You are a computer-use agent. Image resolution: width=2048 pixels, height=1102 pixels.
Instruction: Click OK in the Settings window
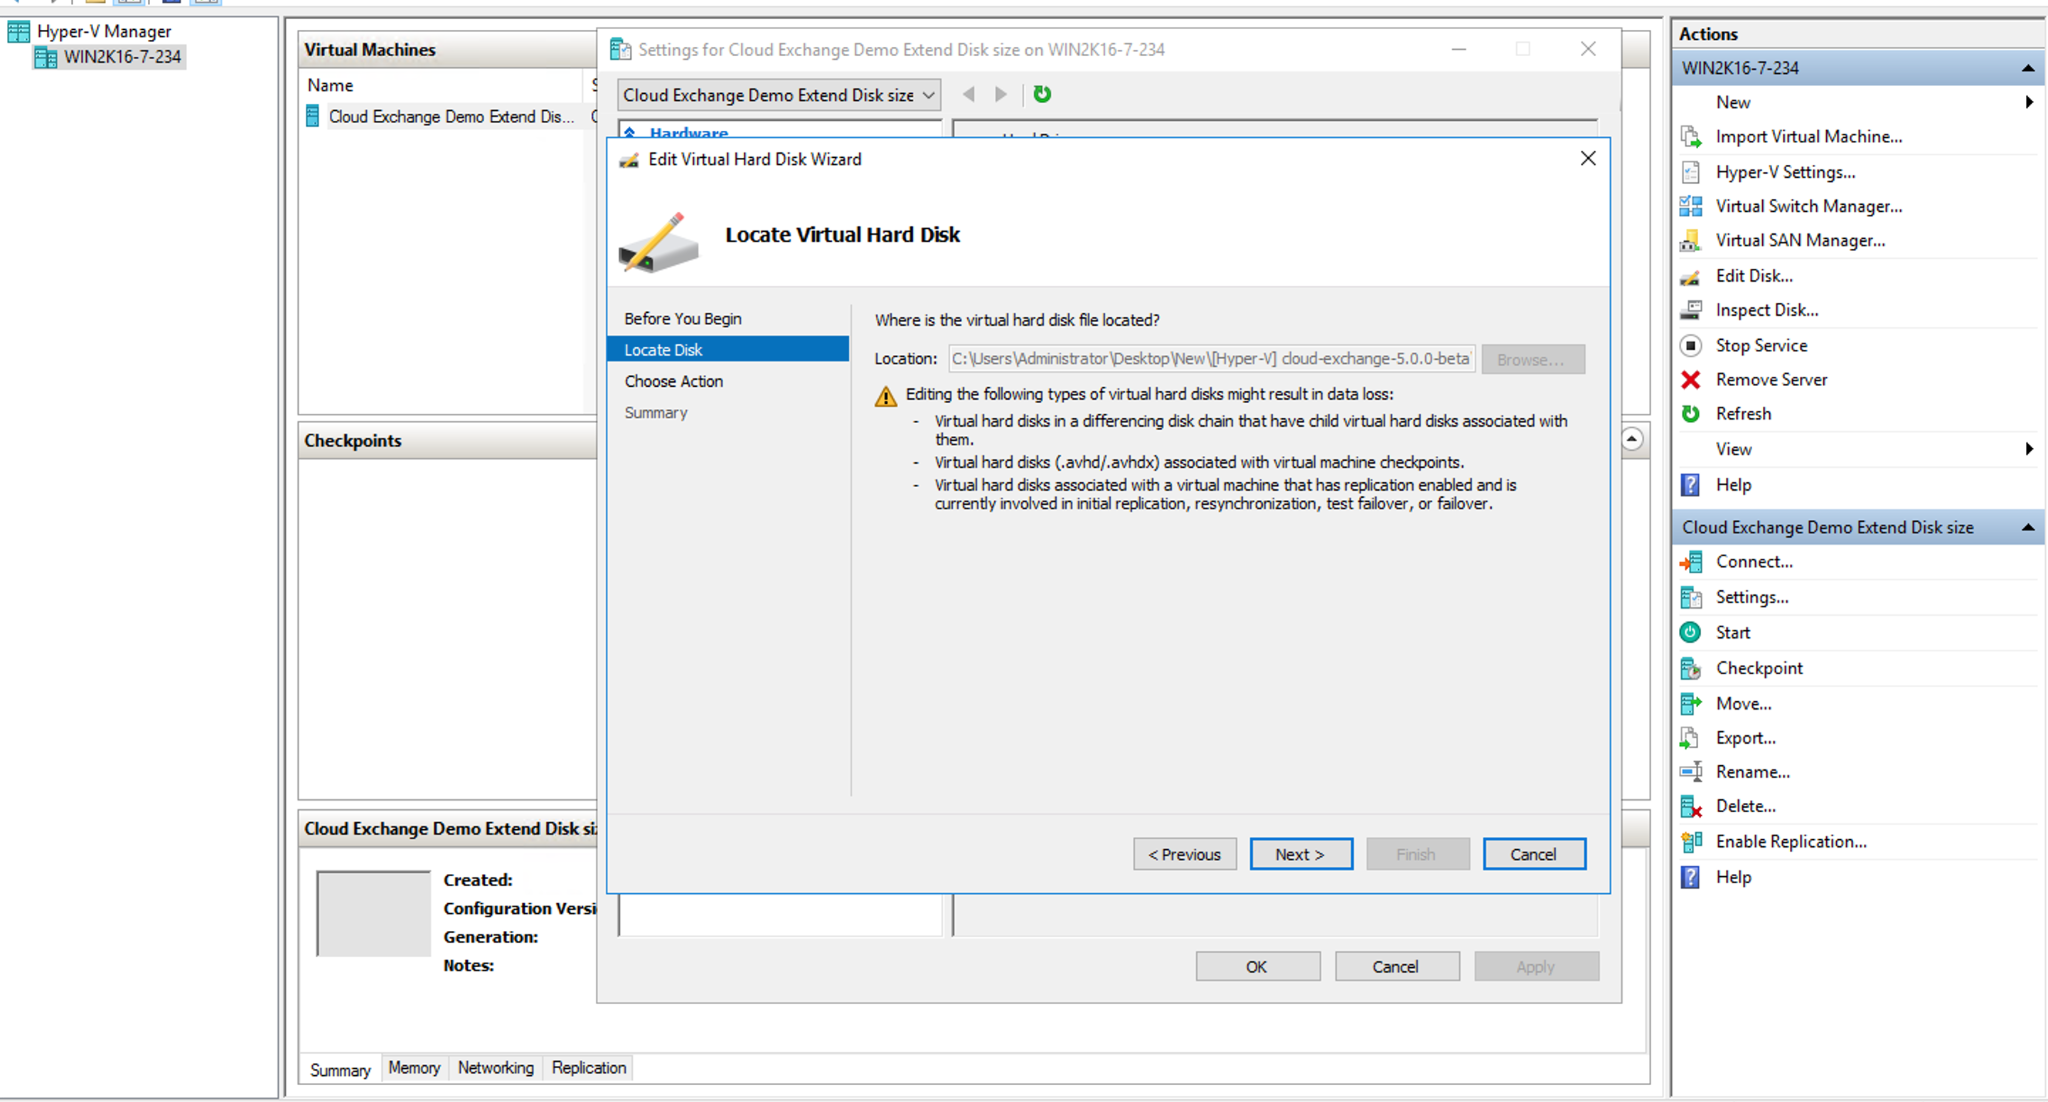pos(1258,967)
